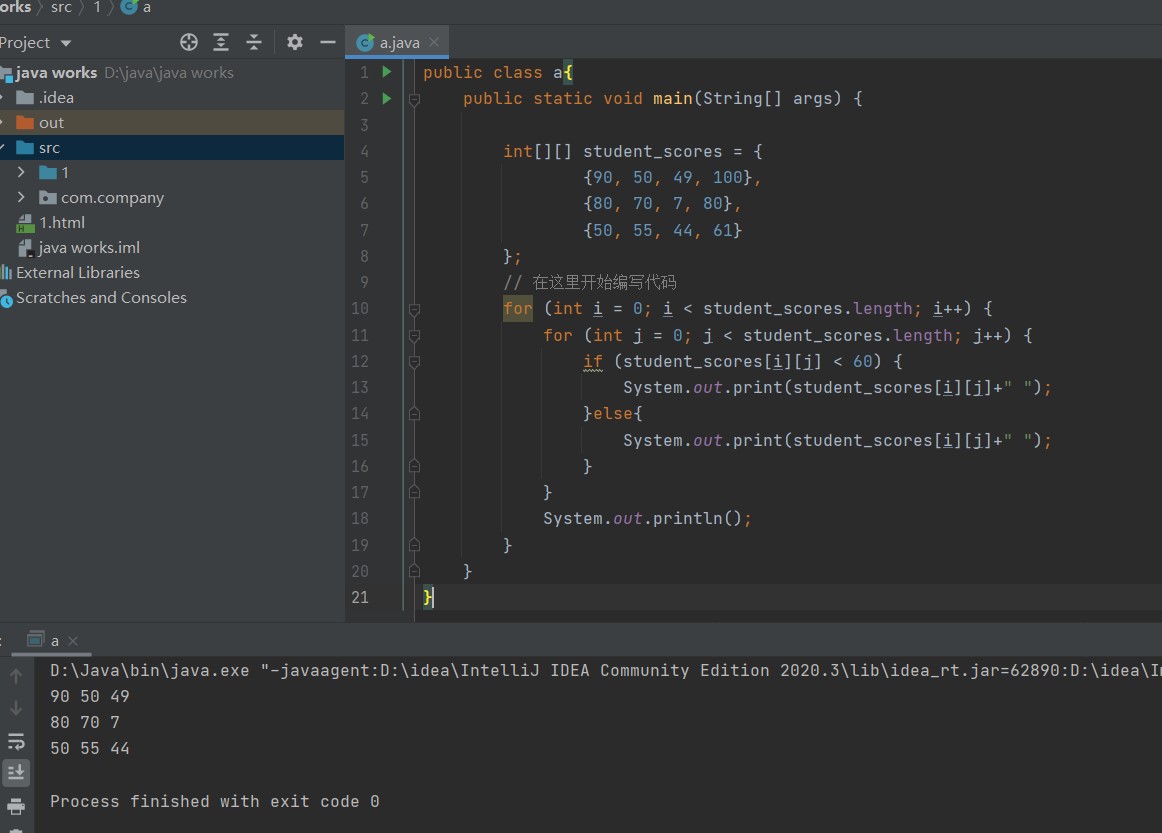
Task: Switch to the a.java editor tab
Action: [397, 42]
